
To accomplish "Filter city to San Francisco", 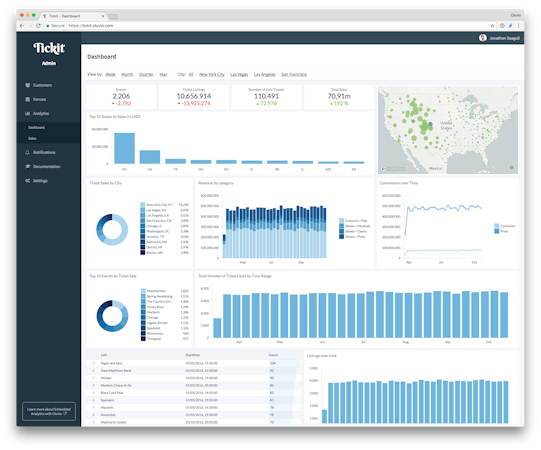I will pos(294,74).
